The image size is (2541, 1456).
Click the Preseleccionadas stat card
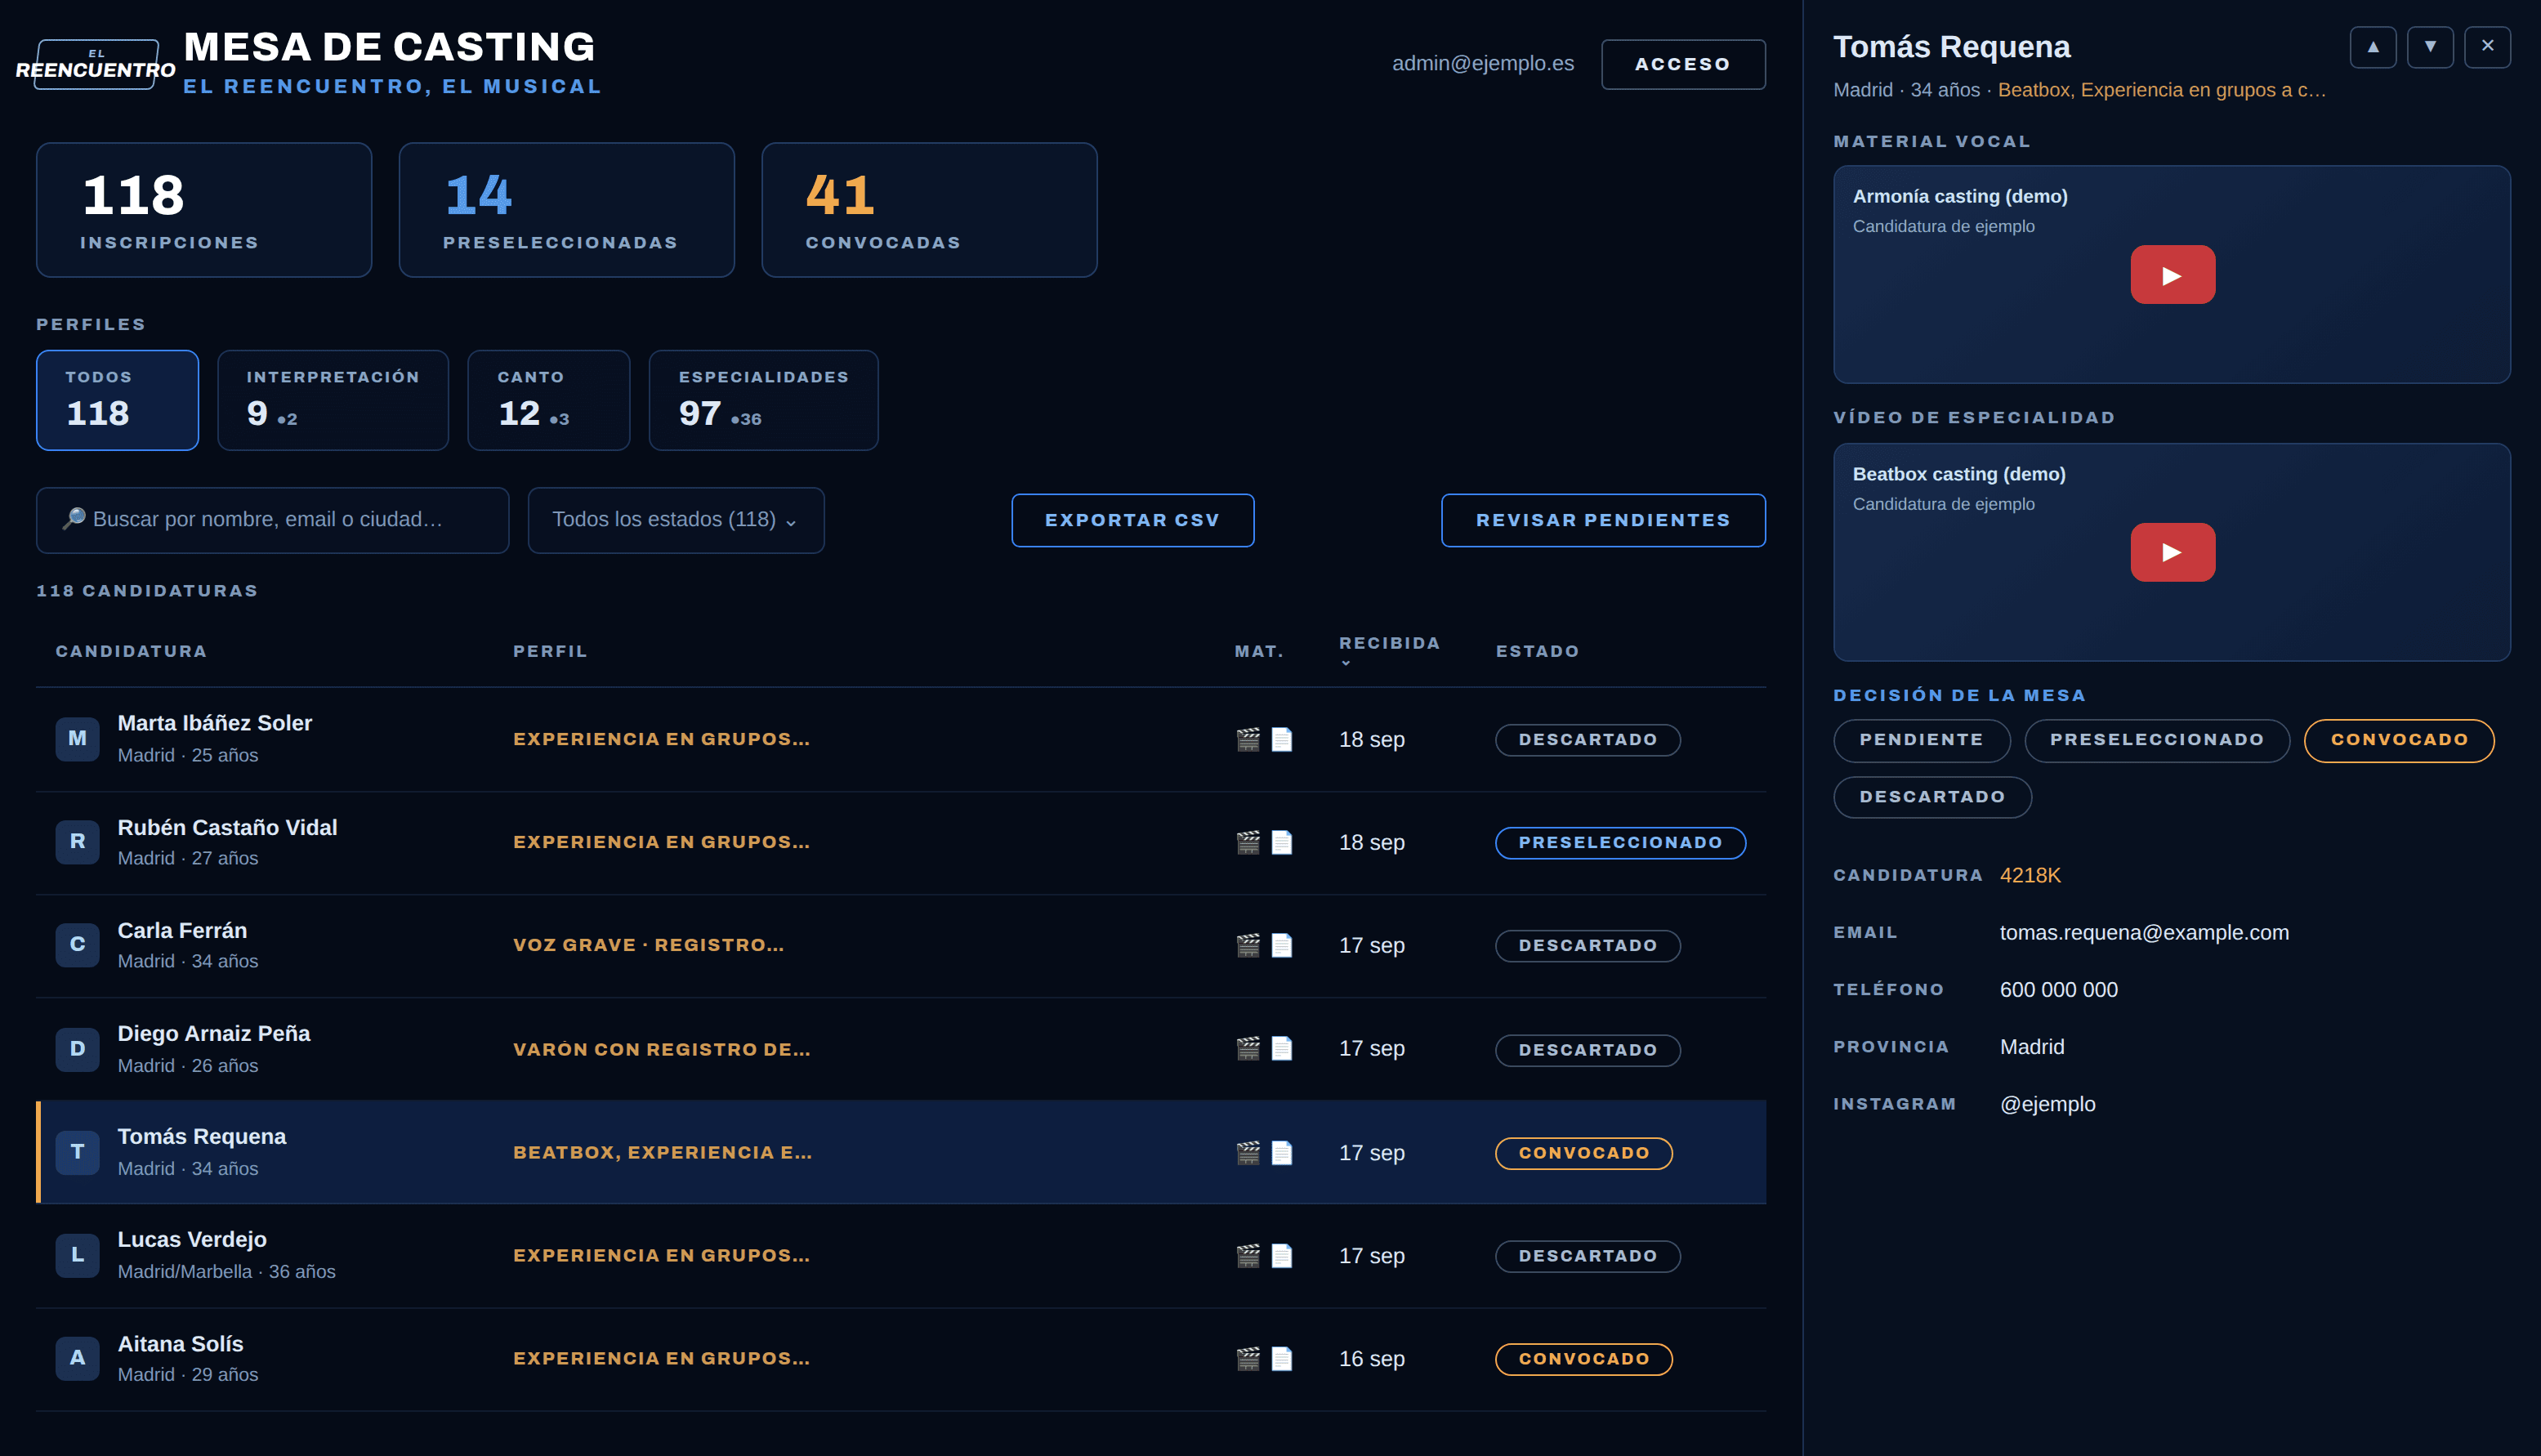pyautogui.click(x=566, y=210)
